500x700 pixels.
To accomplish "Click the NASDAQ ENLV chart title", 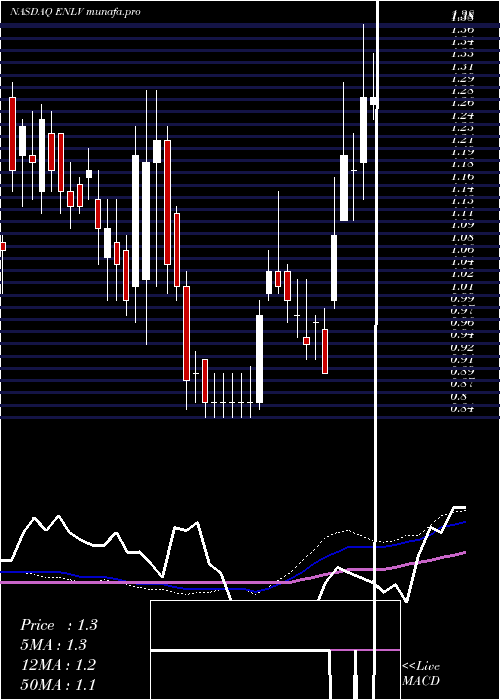I will (x=75, y=12).
